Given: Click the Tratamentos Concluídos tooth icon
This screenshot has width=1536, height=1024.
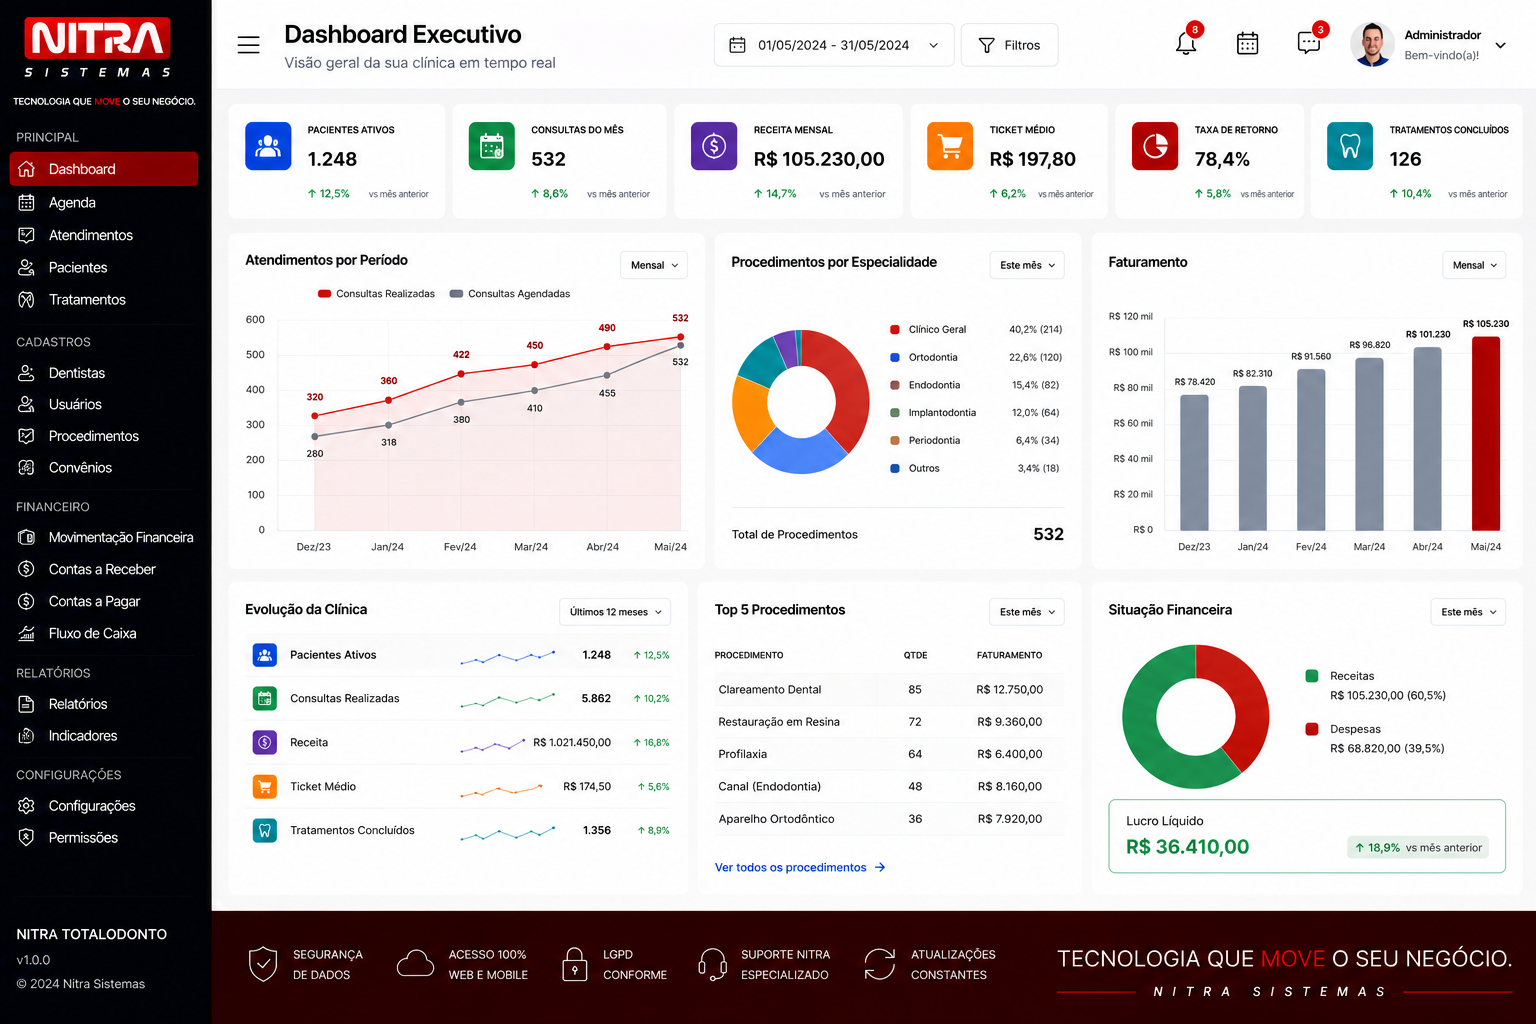Looking at the screenshot, I should click(x=1350, y=146).
